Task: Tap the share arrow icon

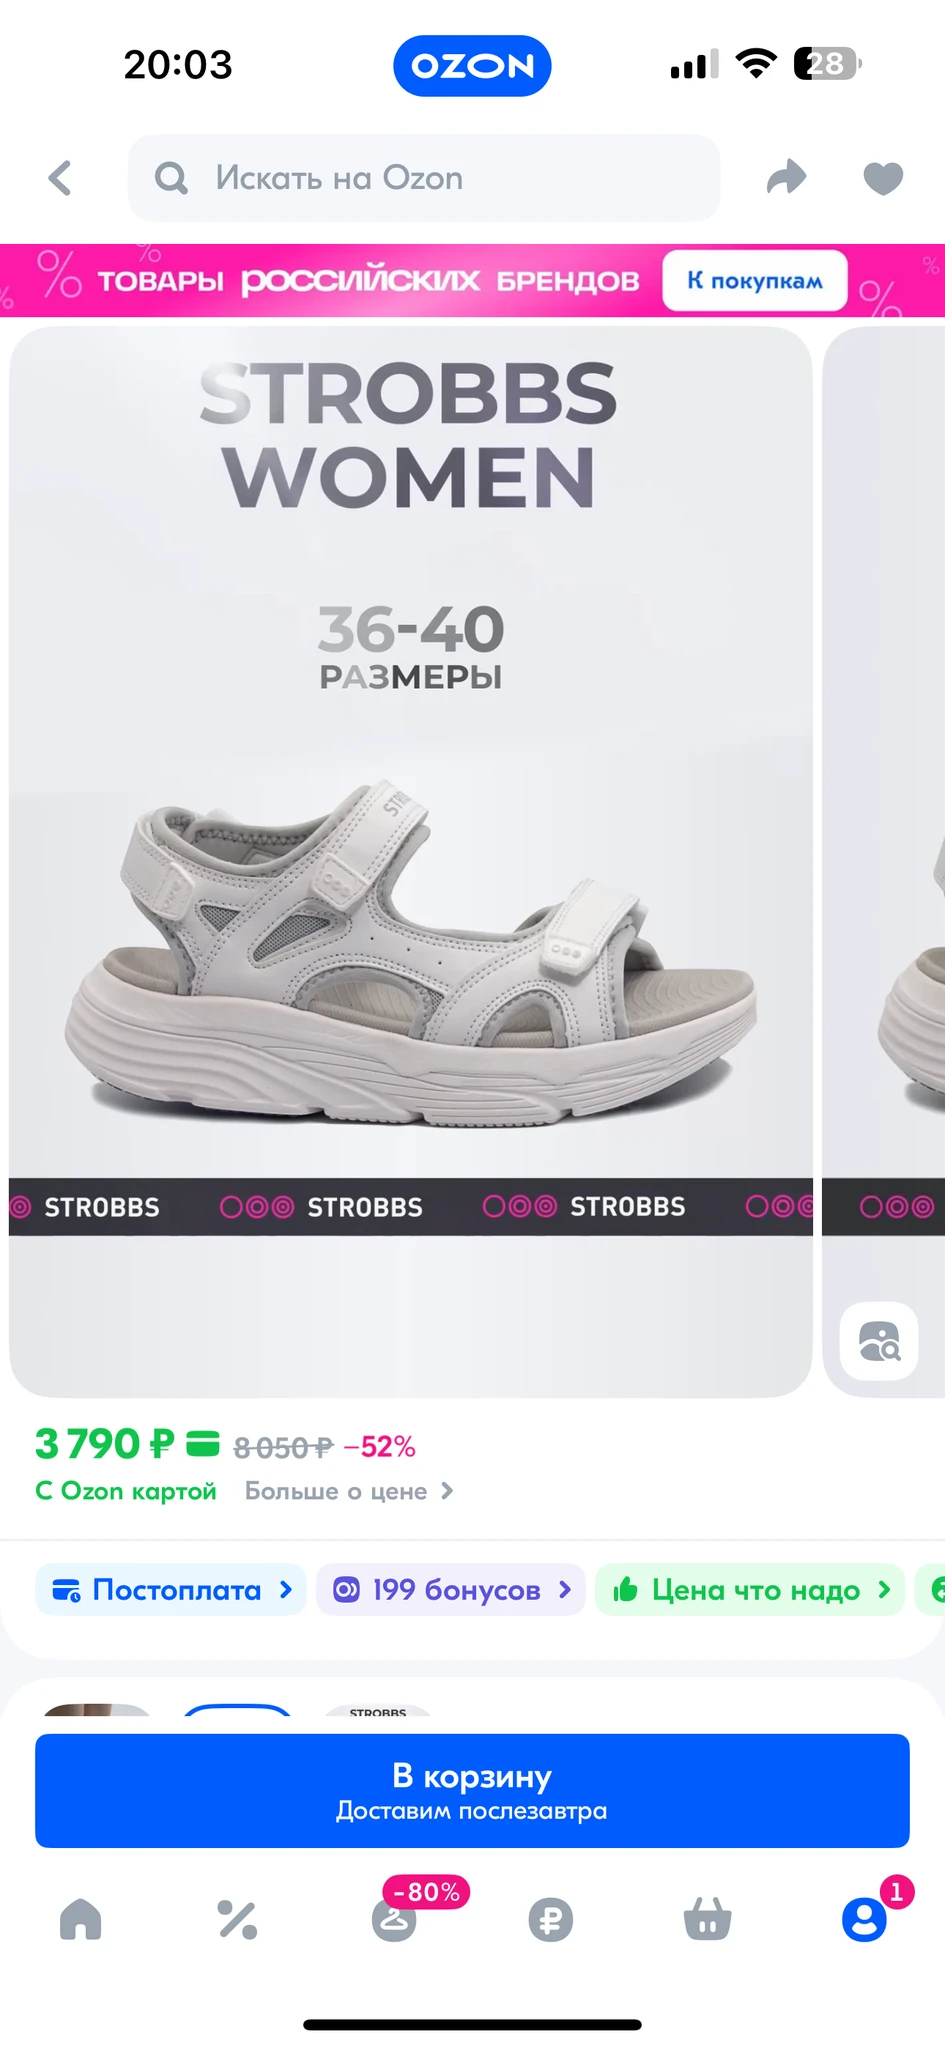Action: tap(786, 178)
